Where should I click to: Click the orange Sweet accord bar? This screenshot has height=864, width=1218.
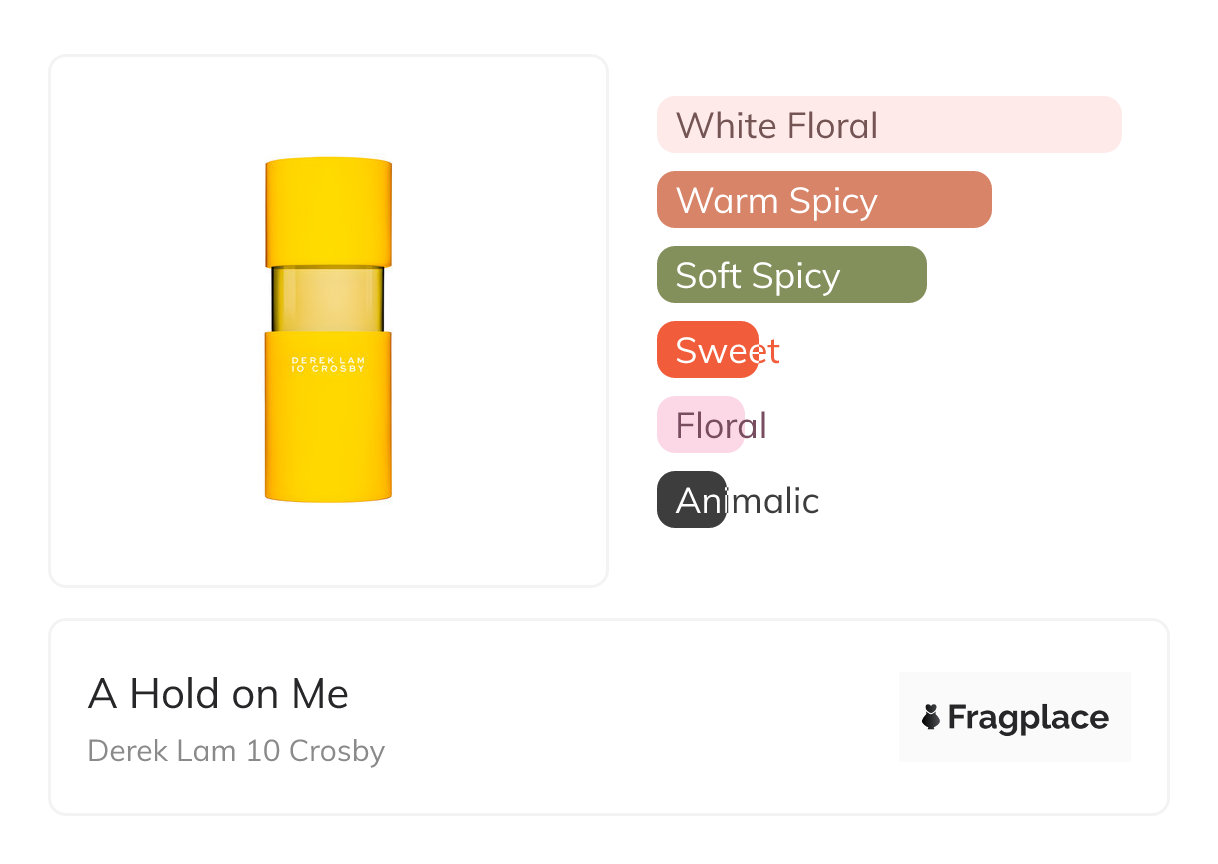pos(707,350)
